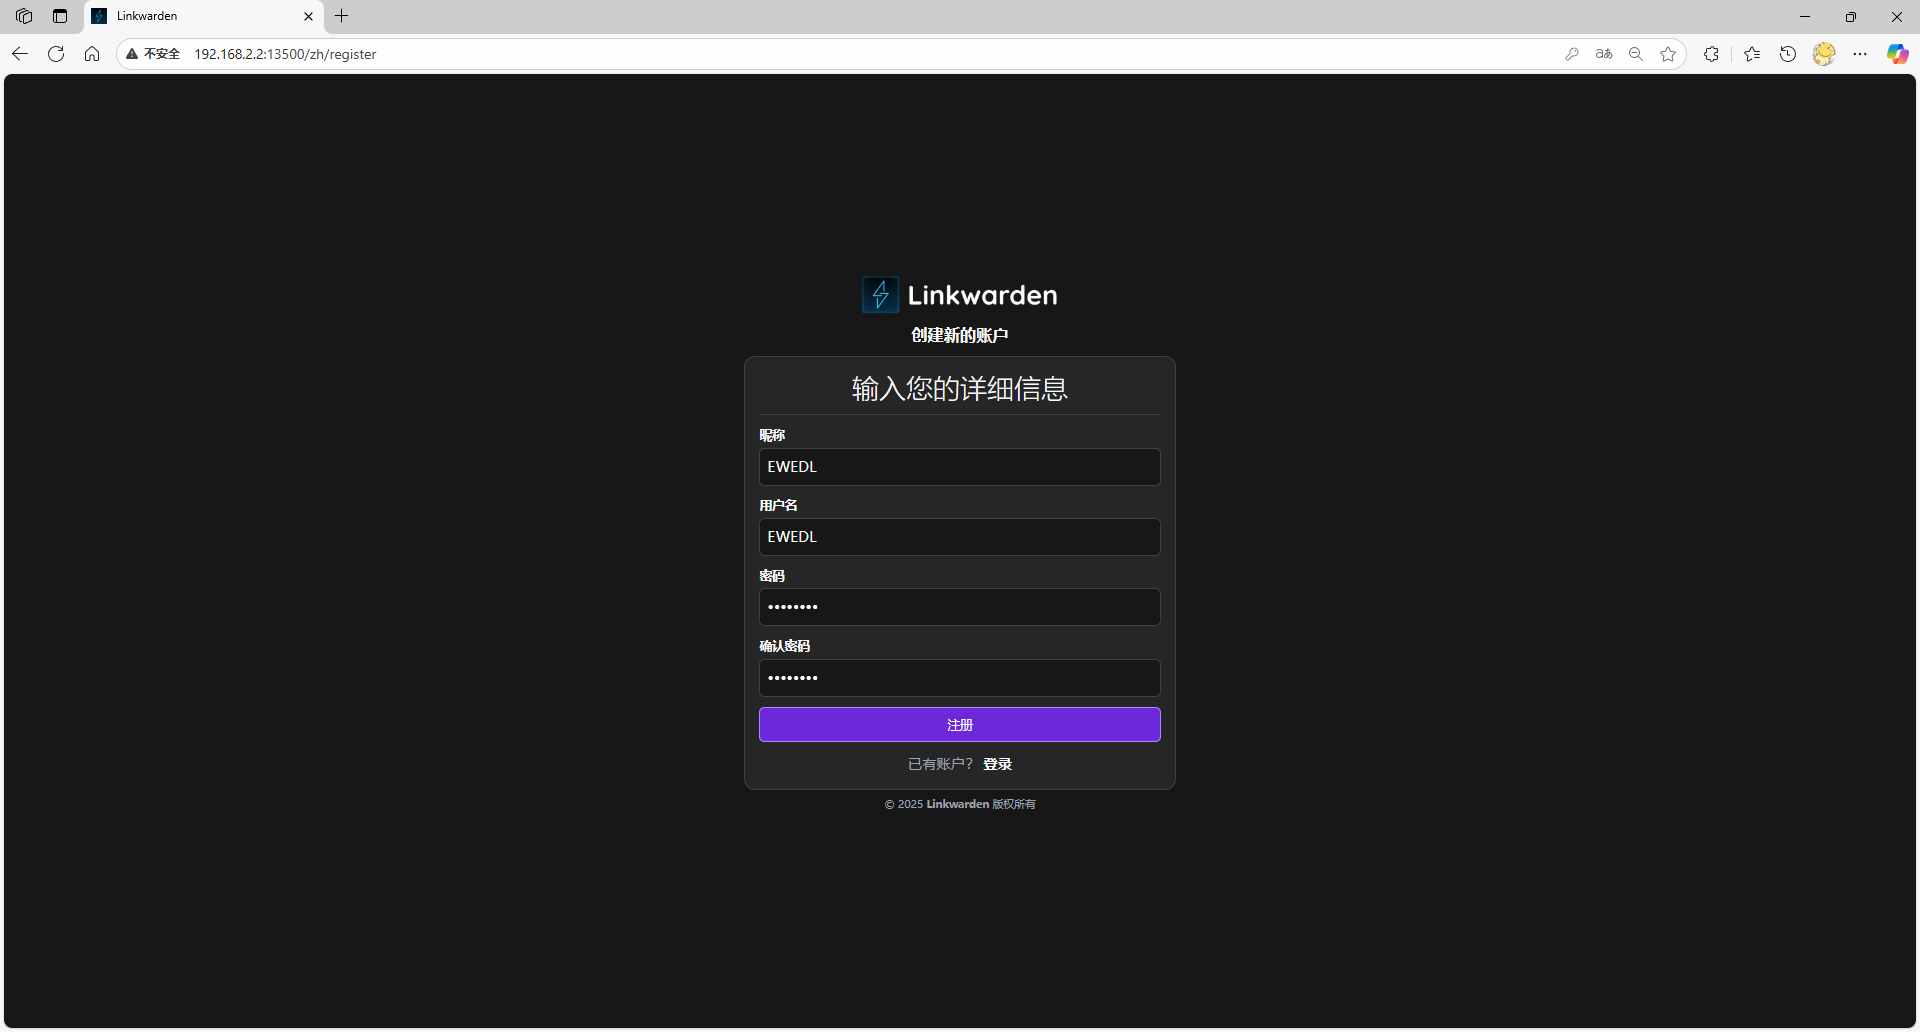Viewport: 1920px width, 1032px height.
Task: Open the tab actions menu
Action: coord(60,16)
